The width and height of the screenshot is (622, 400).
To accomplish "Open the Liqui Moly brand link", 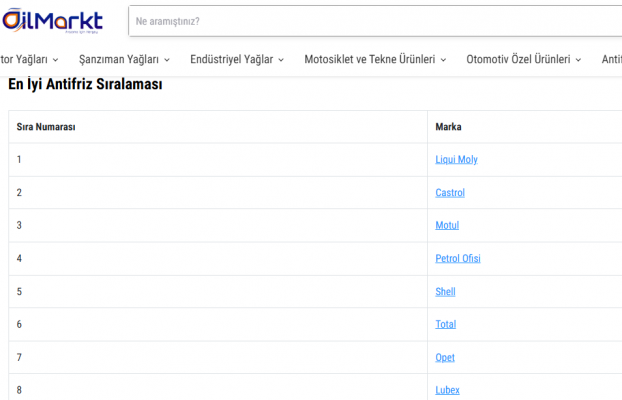I will coord(456,160).
